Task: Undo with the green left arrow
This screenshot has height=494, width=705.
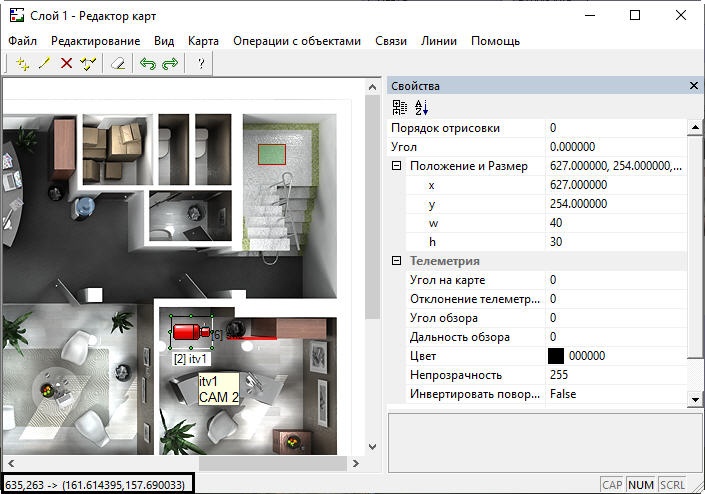Action: (x=148, y=64)
